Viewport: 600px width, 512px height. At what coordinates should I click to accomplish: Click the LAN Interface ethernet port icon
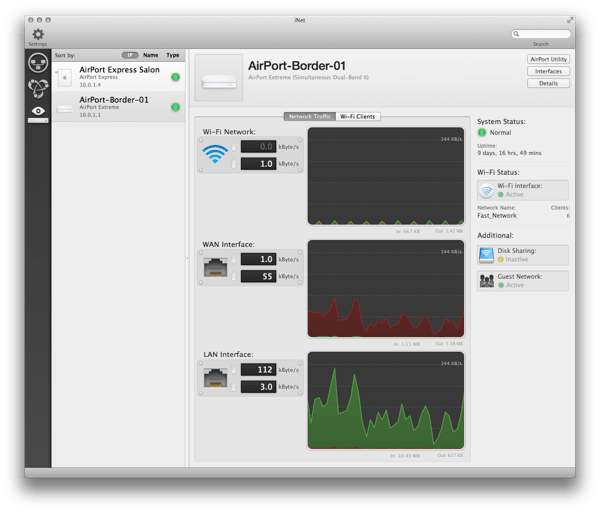pos(214,379)
